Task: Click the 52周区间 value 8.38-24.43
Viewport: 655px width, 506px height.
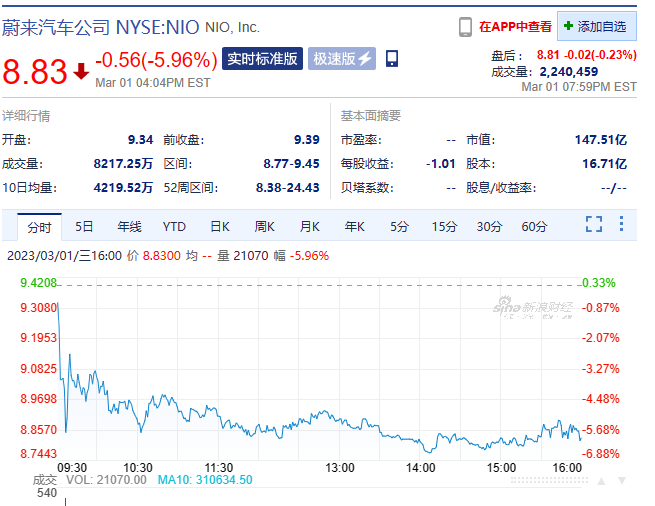Action: [x=287, y=187]
